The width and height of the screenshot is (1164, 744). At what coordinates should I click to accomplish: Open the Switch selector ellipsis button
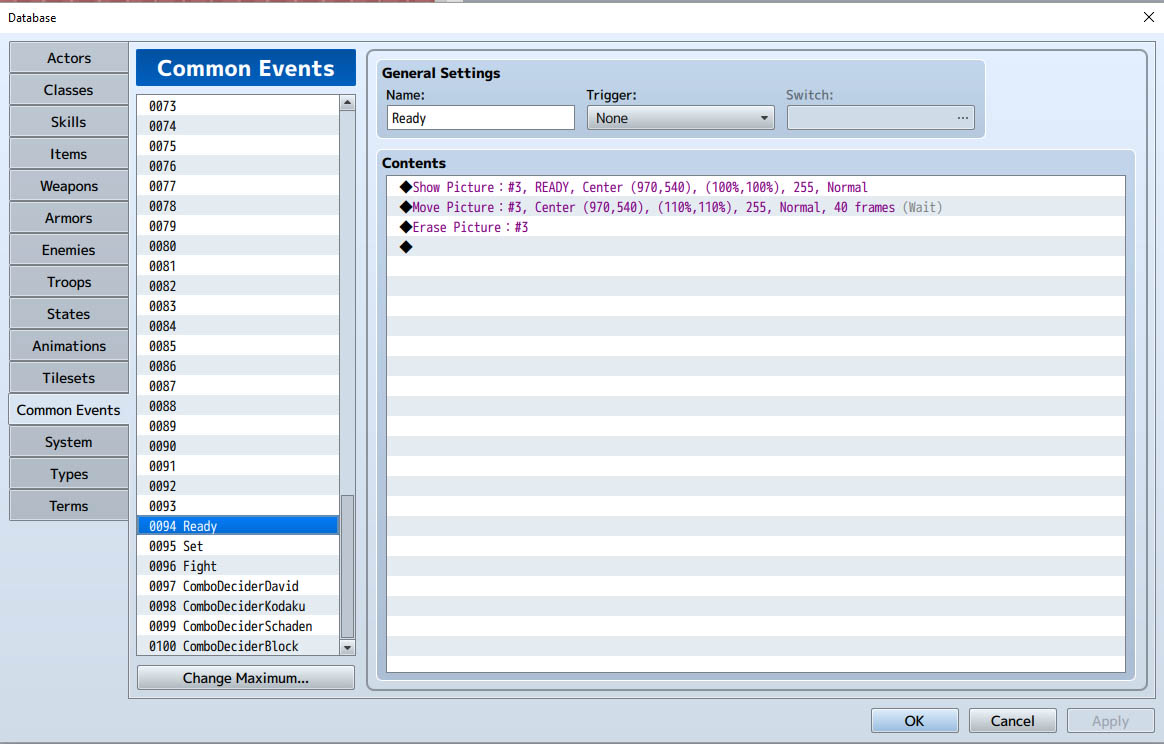coord(962,118)
